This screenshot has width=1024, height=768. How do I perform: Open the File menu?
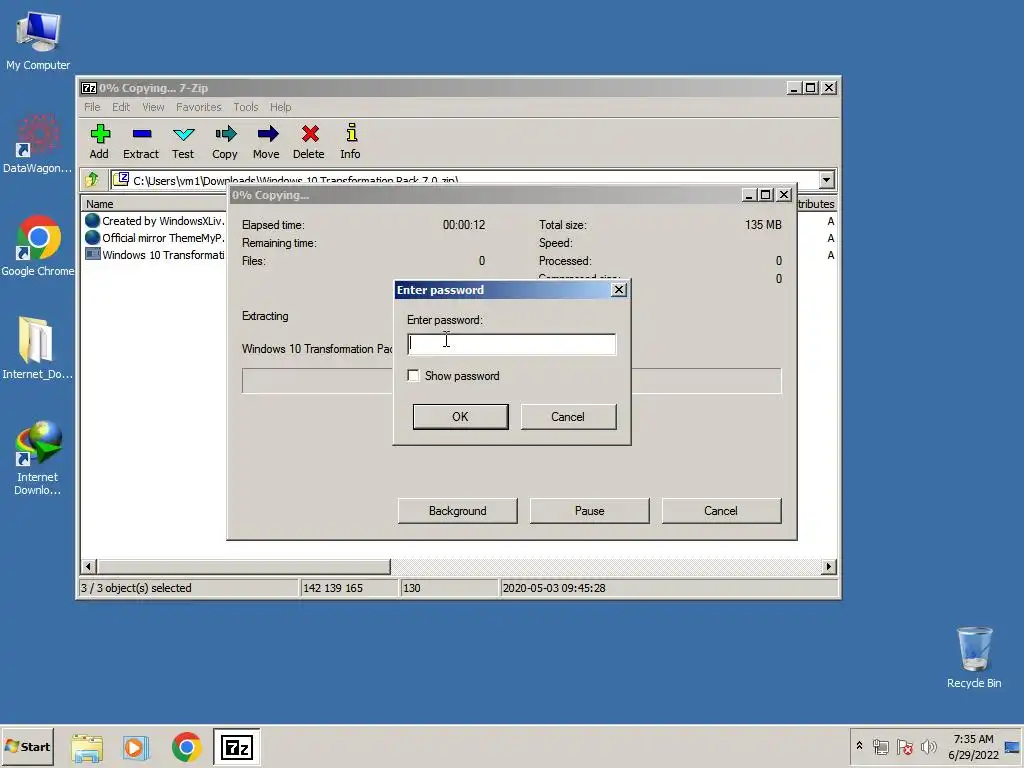[x=92, y=107]
